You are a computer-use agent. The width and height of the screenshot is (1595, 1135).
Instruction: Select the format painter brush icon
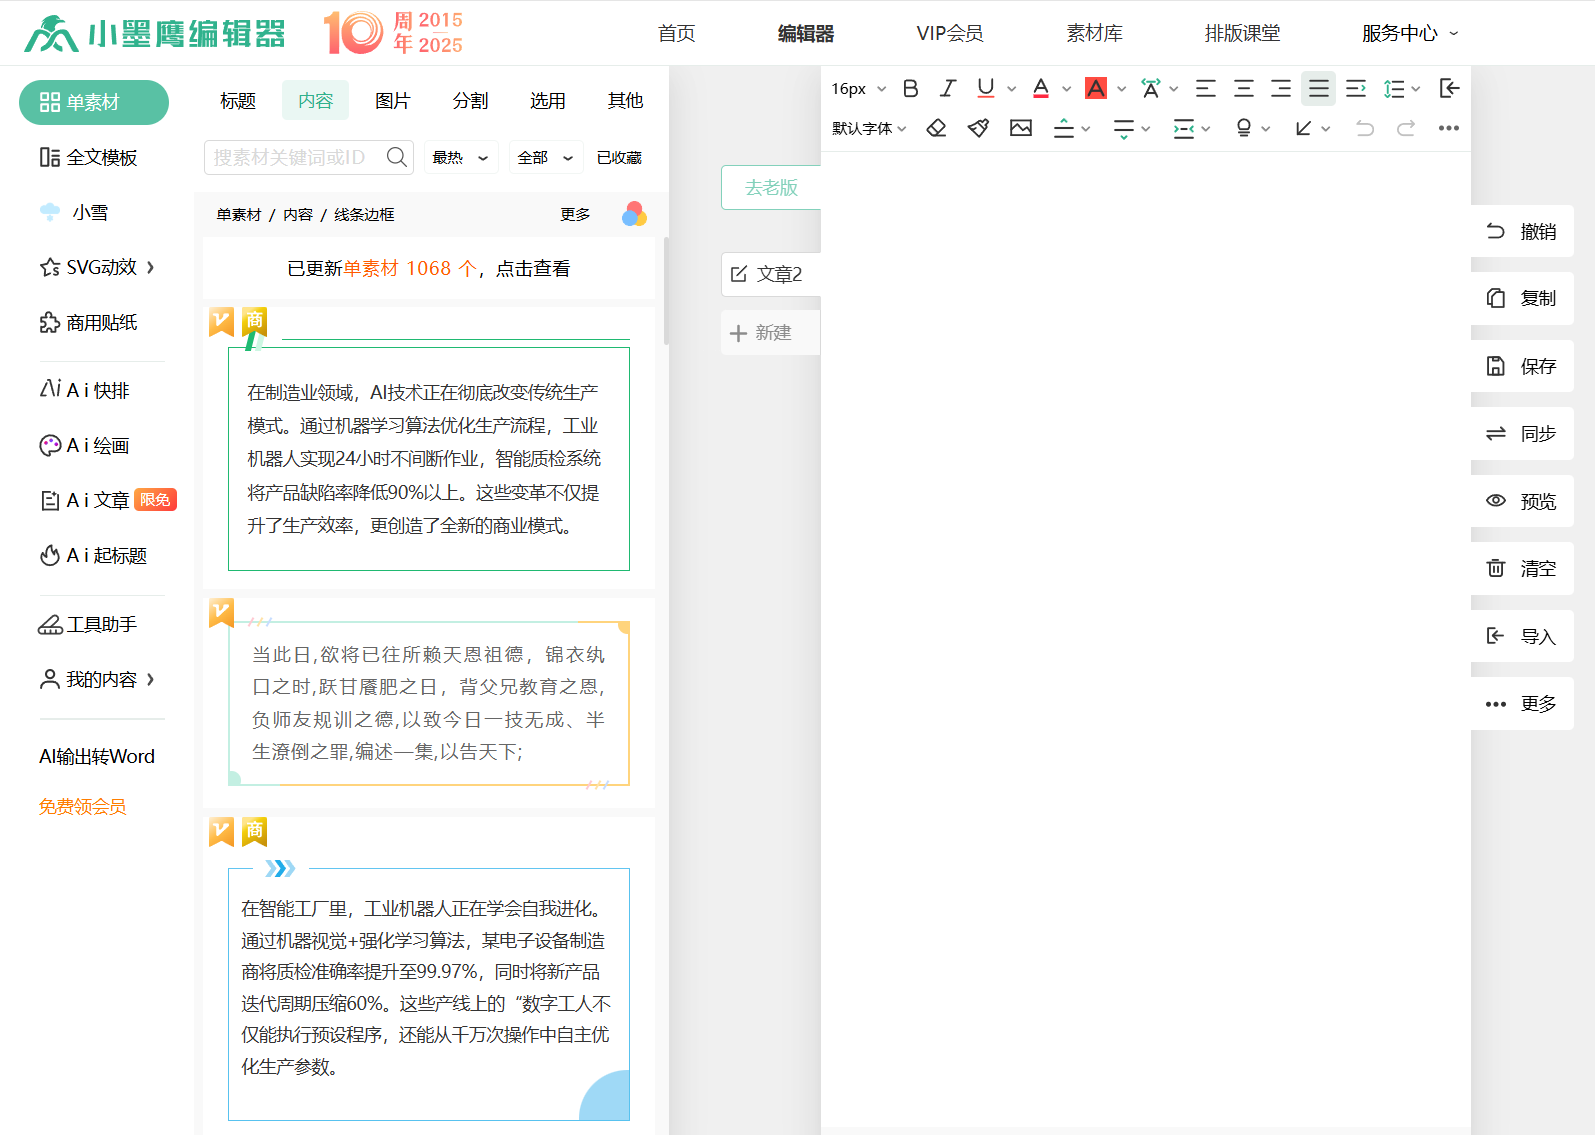(978, 128)
